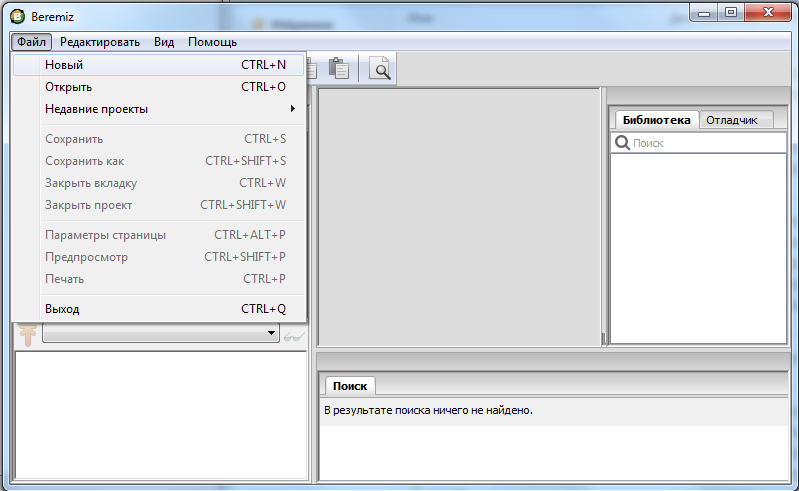Click the Paste clipboard toolbar icon
799x491 pixels.
tap(339, 69)
